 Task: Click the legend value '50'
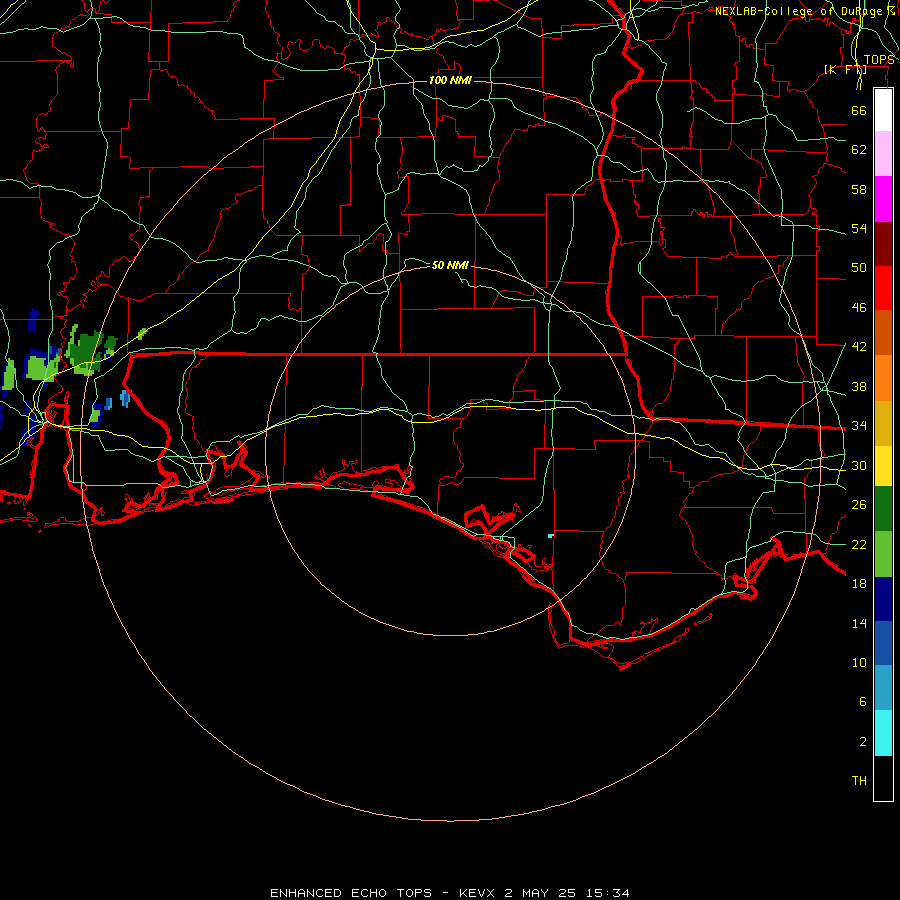tap(859, 268)
